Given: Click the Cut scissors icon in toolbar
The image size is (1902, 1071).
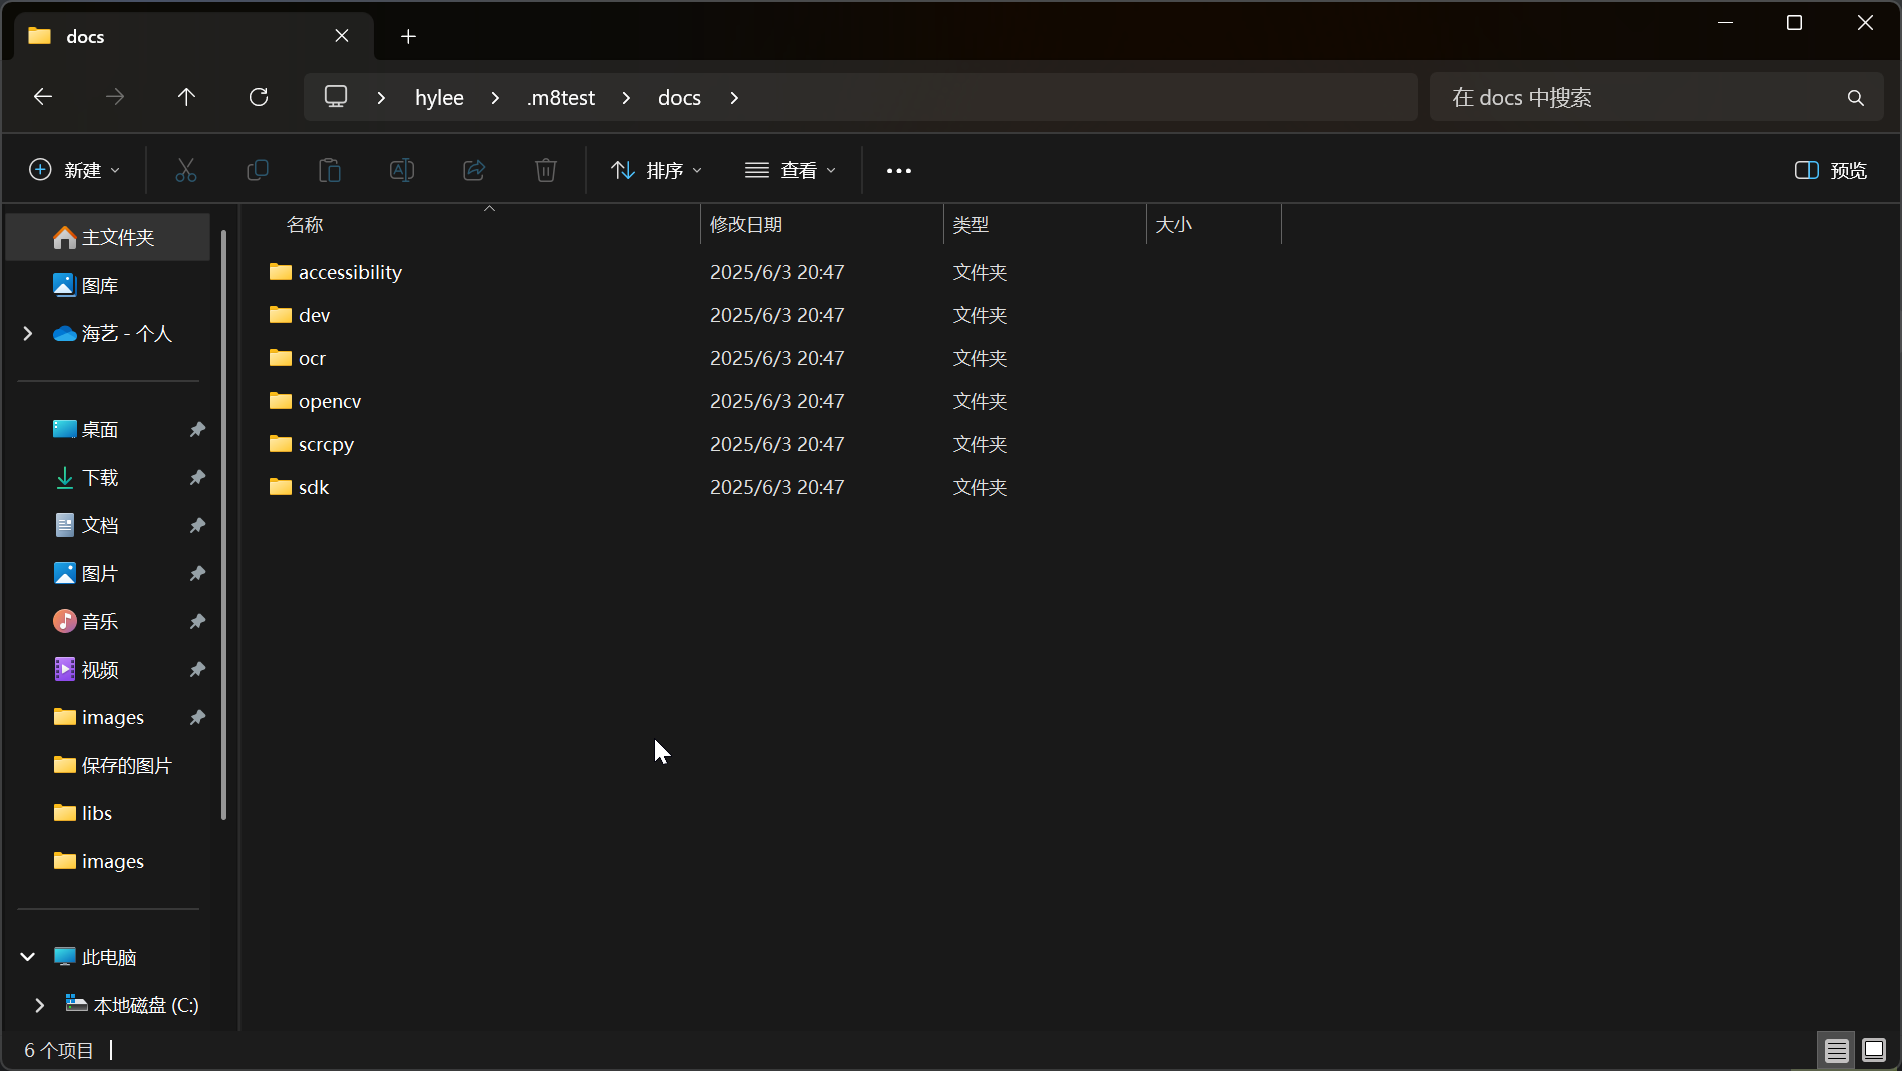Looking at the screenshot, I should pos(186,170).
